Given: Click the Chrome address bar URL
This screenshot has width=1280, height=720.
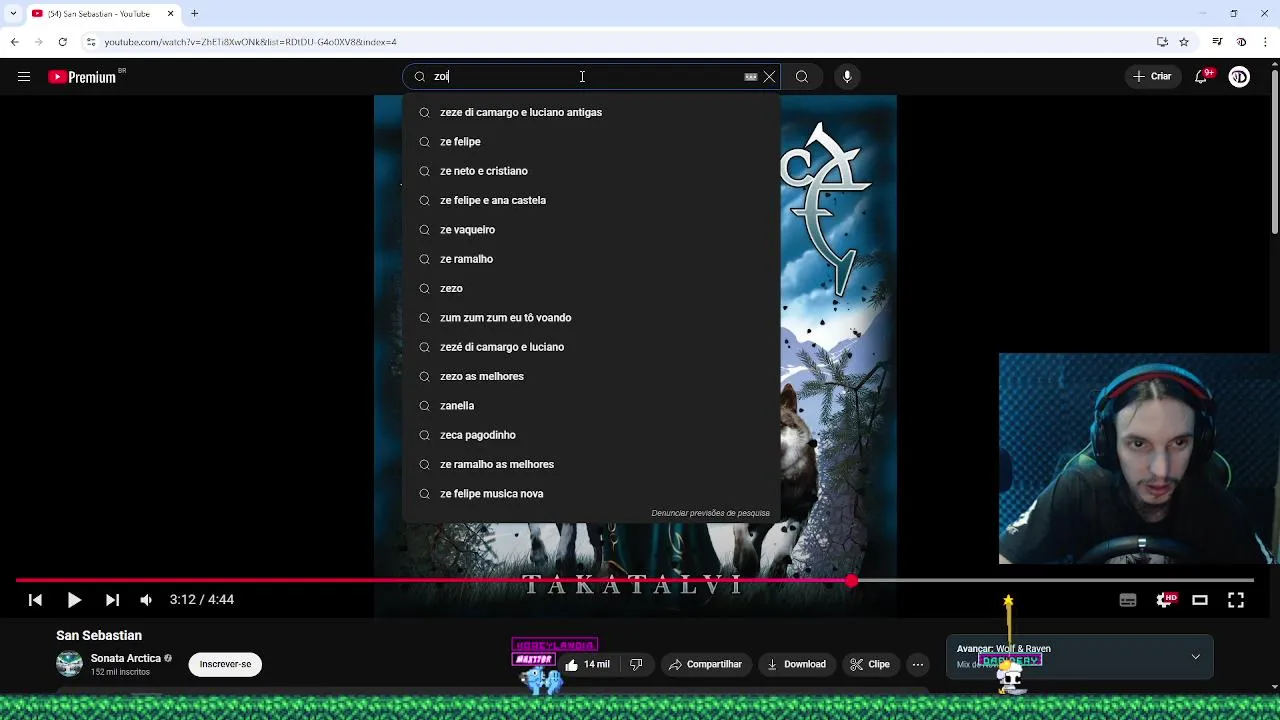Looking at the screenshot, I should (250, 42).
